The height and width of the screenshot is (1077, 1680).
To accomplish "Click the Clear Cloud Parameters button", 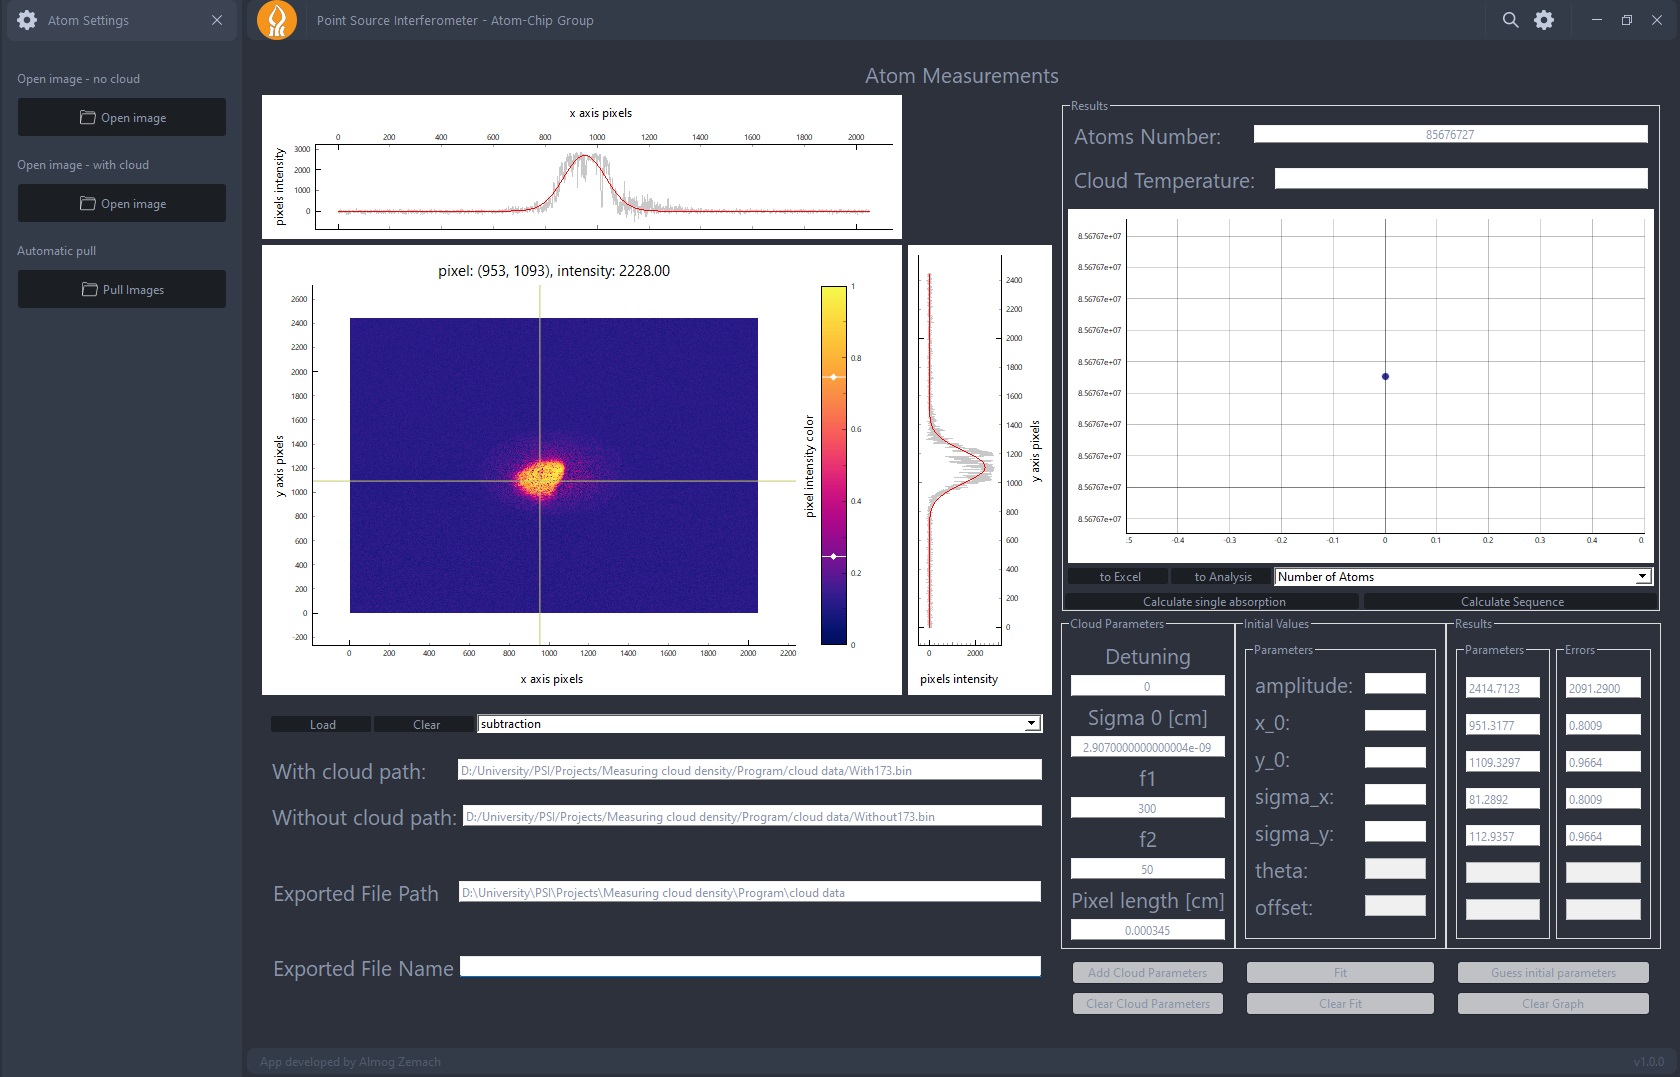I will [x=1147, y=1003].
